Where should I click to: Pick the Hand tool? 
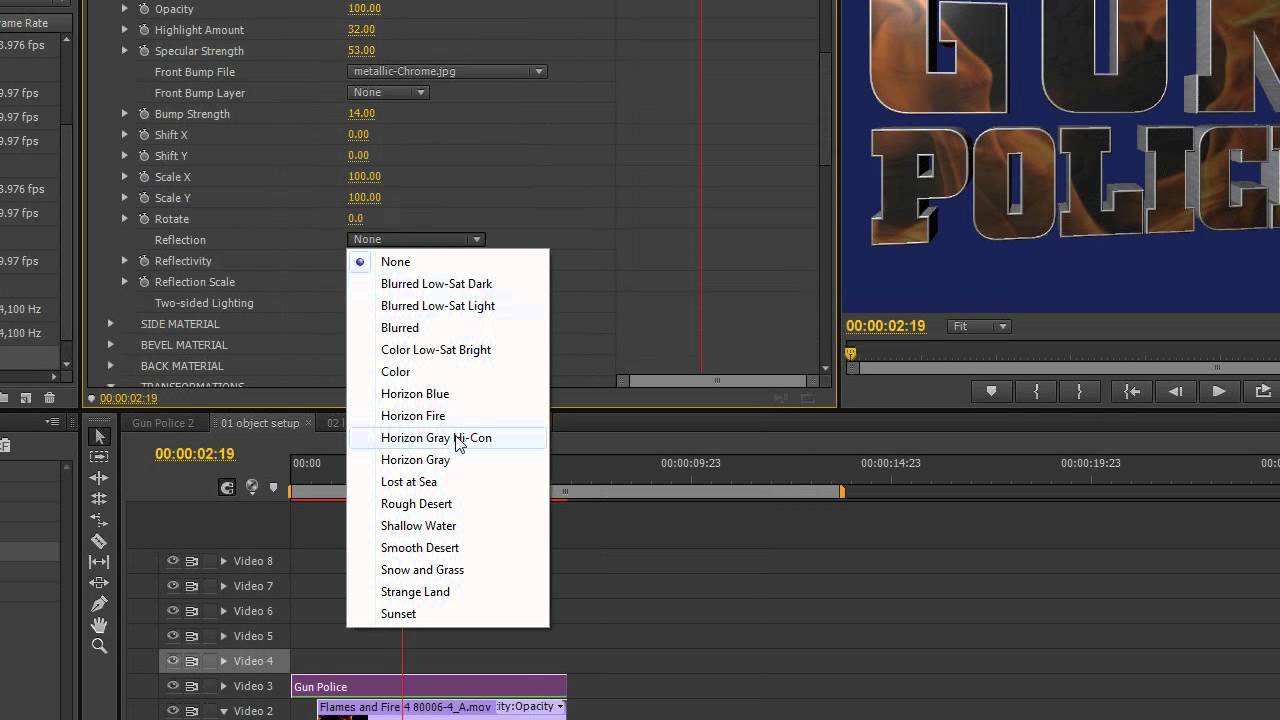pos(99,625)
